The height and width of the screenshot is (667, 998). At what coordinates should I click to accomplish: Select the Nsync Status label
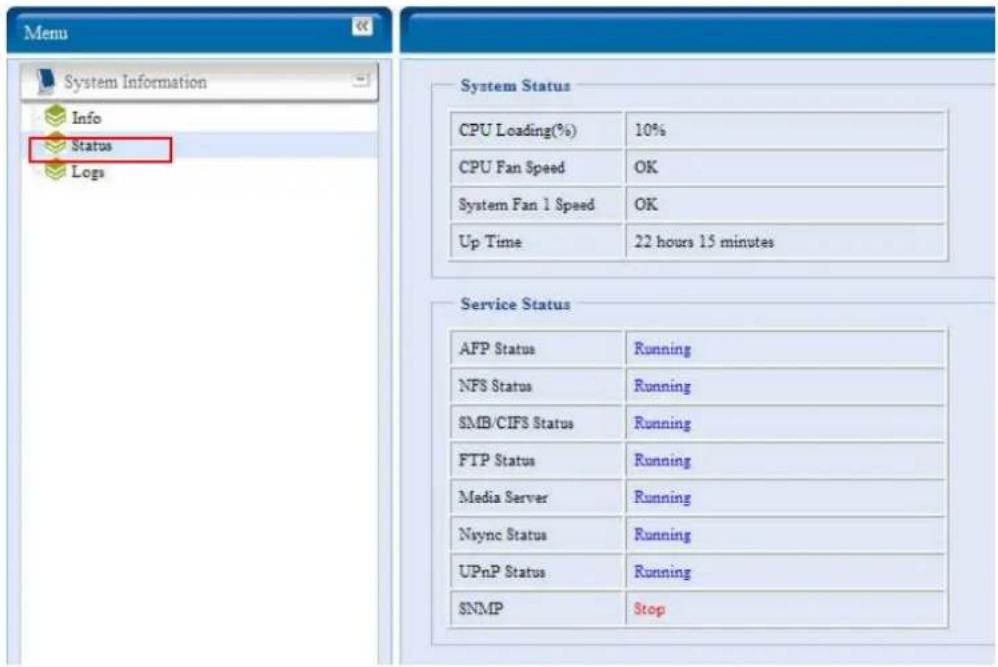[x=503, y=535]
